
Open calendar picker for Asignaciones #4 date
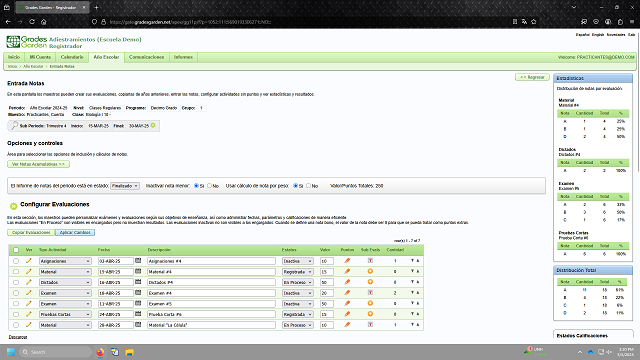(138, 260)
